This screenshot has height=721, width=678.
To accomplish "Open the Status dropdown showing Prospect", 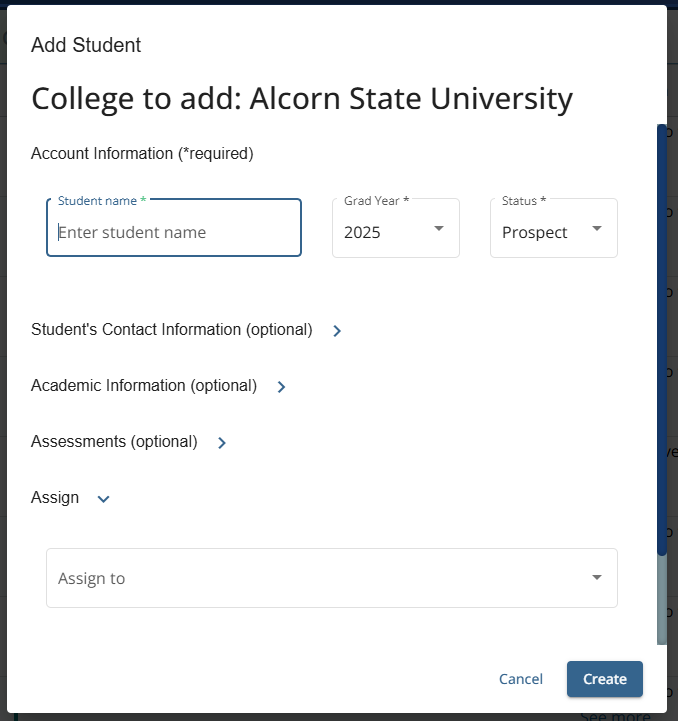I will 554,228.
